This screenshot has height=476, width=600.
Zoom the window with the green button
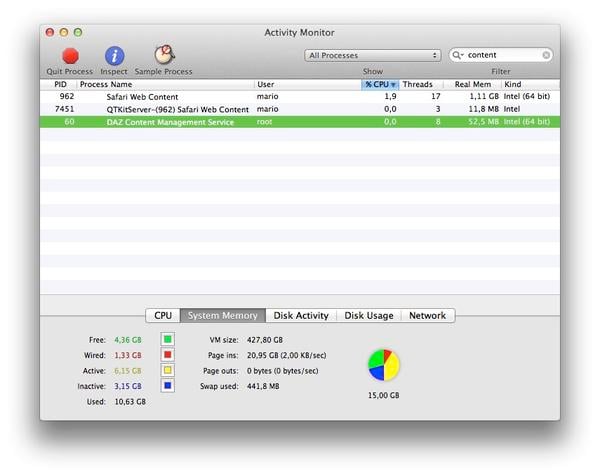[78, 32]
